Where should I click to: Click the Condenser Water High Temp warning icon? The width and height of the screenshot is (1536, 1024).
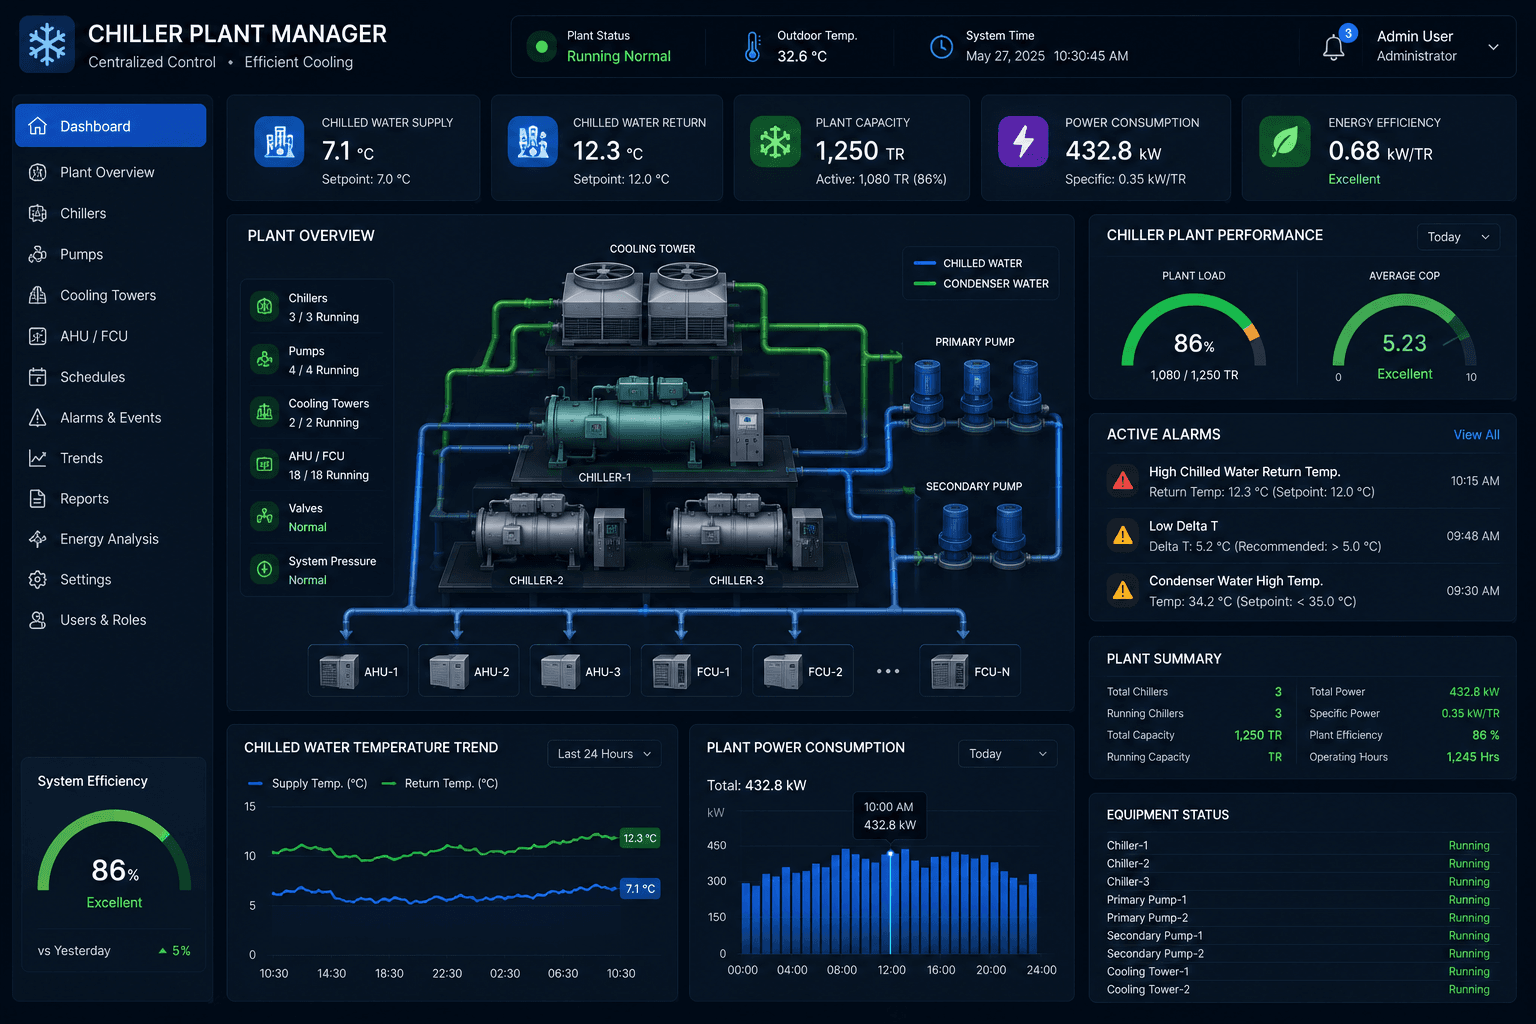(1123, 590)
